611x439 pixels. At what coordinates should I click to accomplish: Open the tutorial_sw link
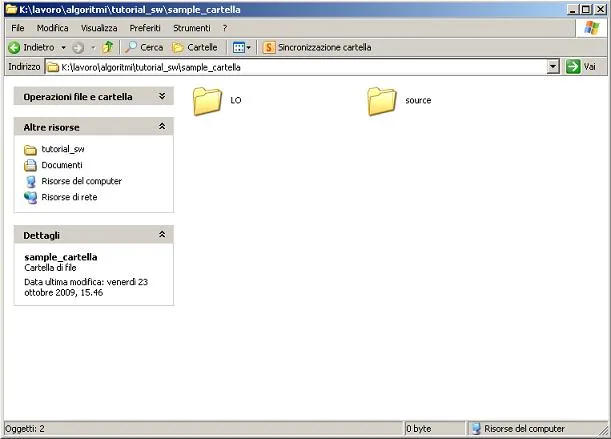pyautogui.click(x=63, y=149)
